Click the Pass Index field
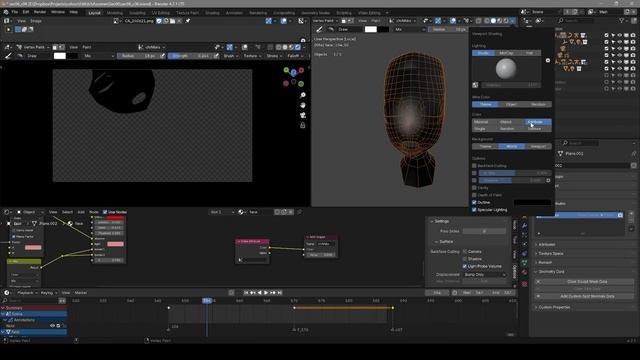The width and height of the screenshot is (640, 360). click(x=484, y=231)
